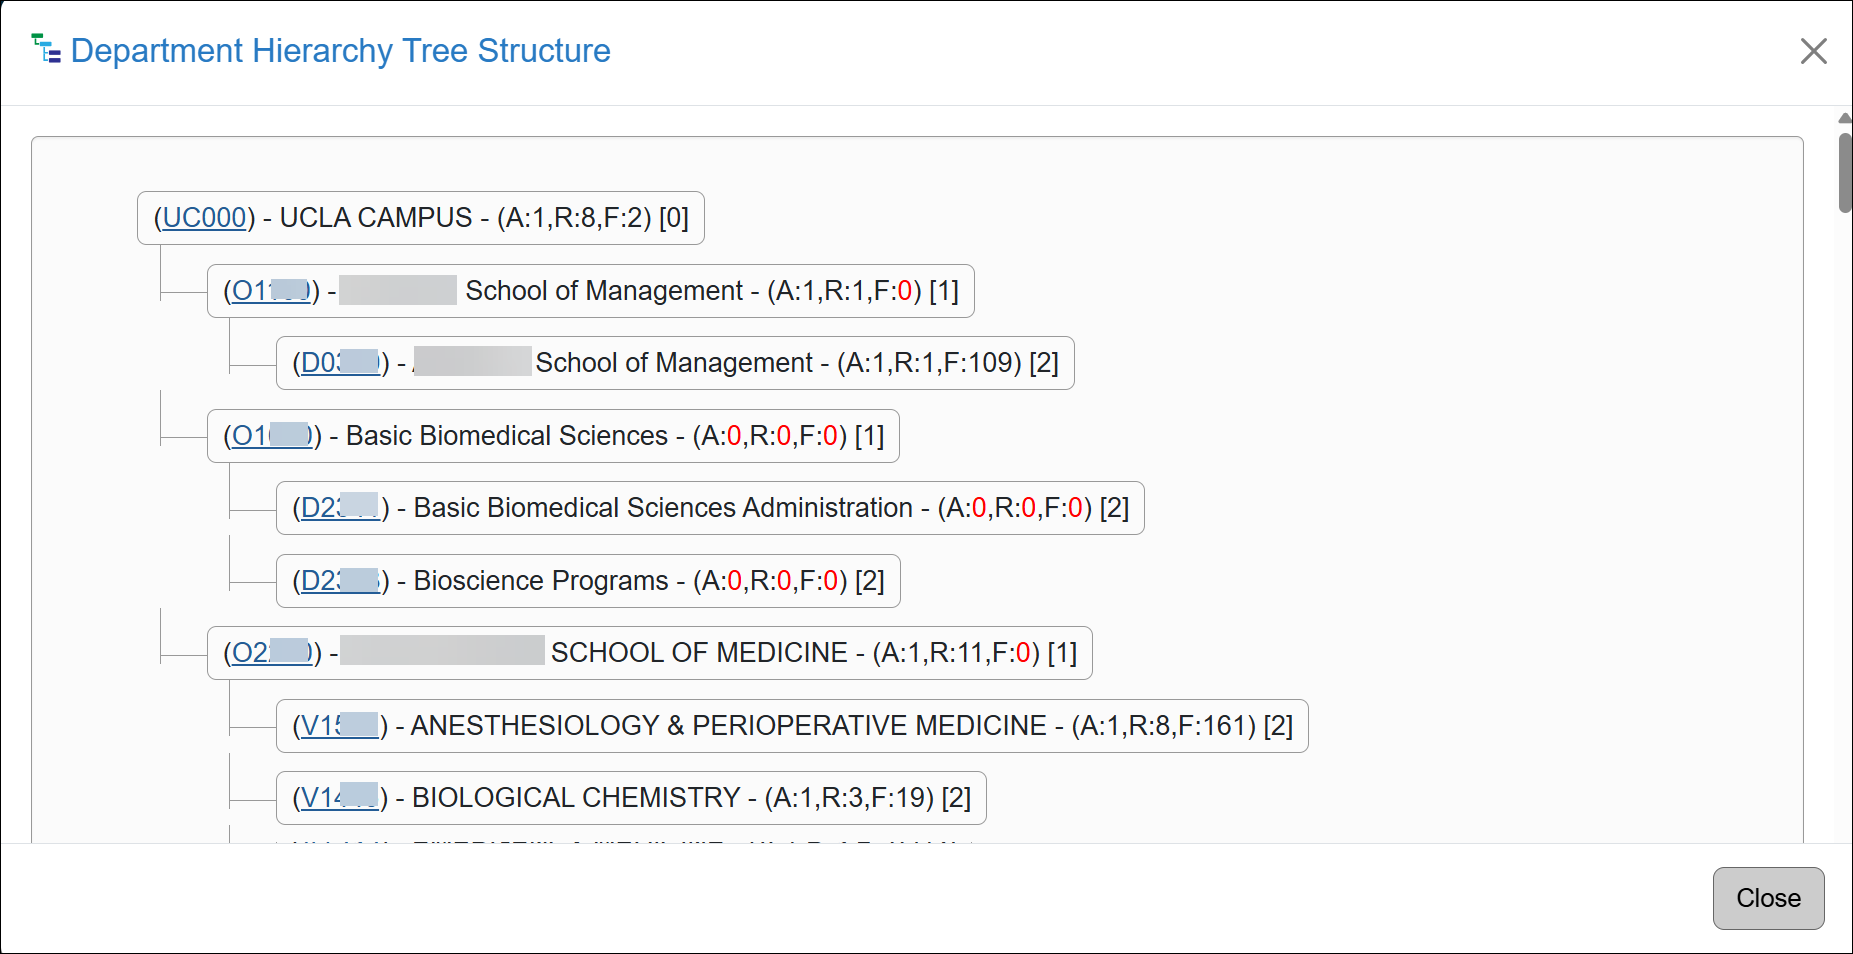Viewport: 1853px width, 954px height.
Task: Dismiss the dialog with the X icon
Action: click(x=1813, y=51)
